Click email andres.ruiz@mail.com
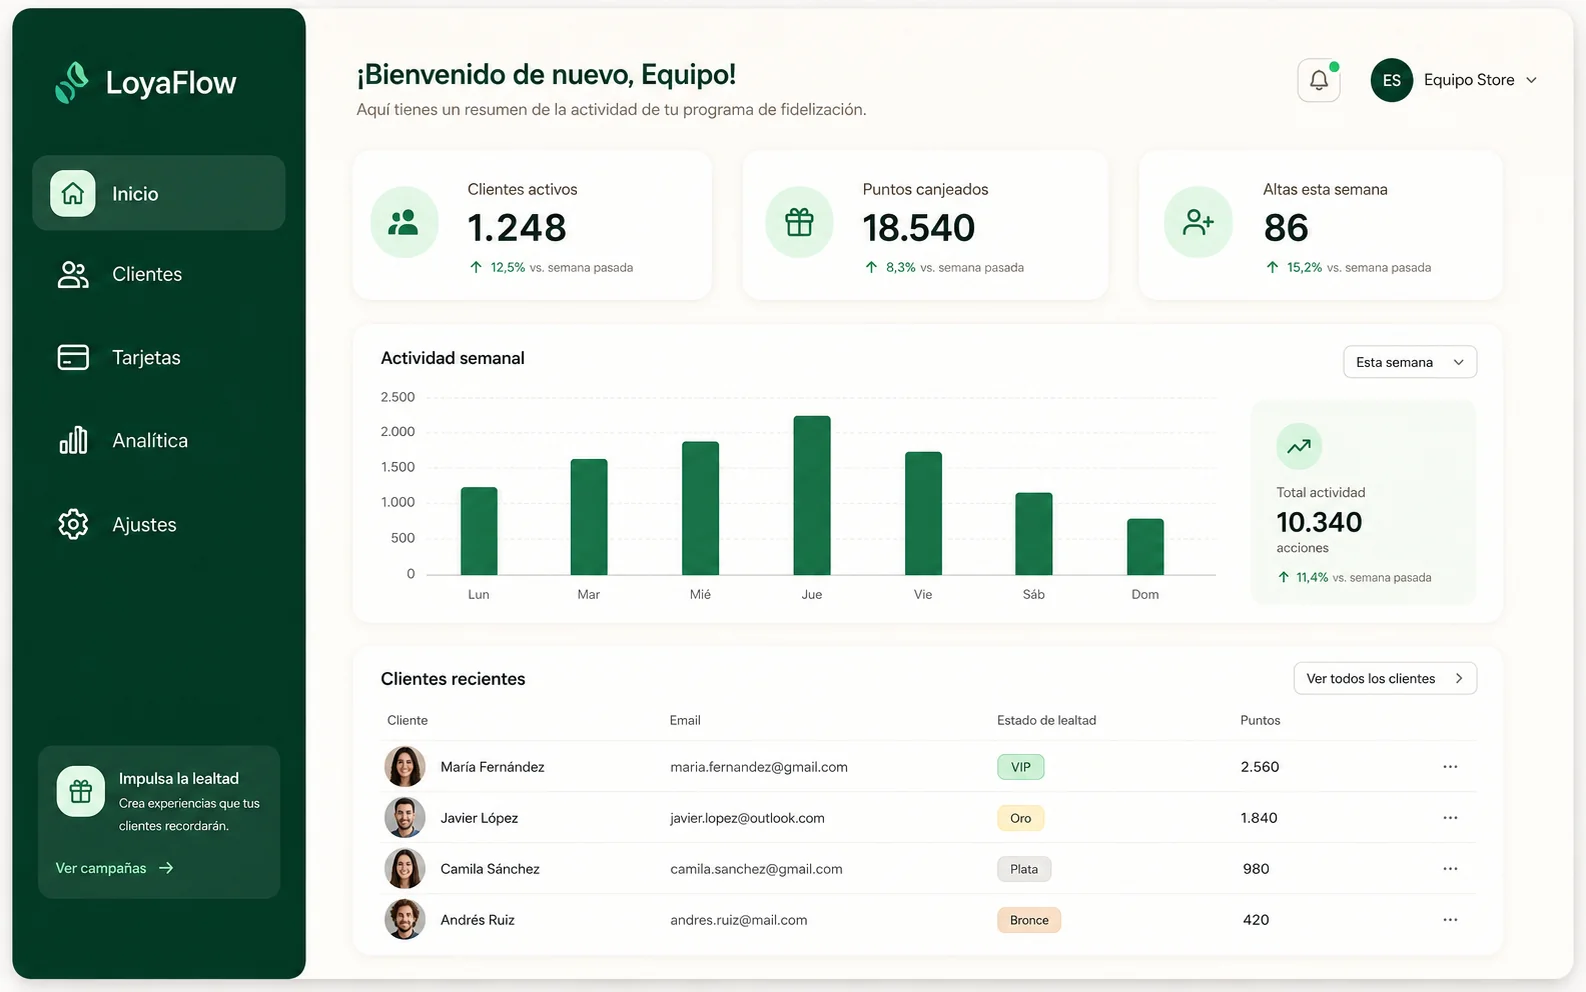Image resolution: width=1586 pixels, height=992 pixels. pyautogui.click(x=738, y=920)
